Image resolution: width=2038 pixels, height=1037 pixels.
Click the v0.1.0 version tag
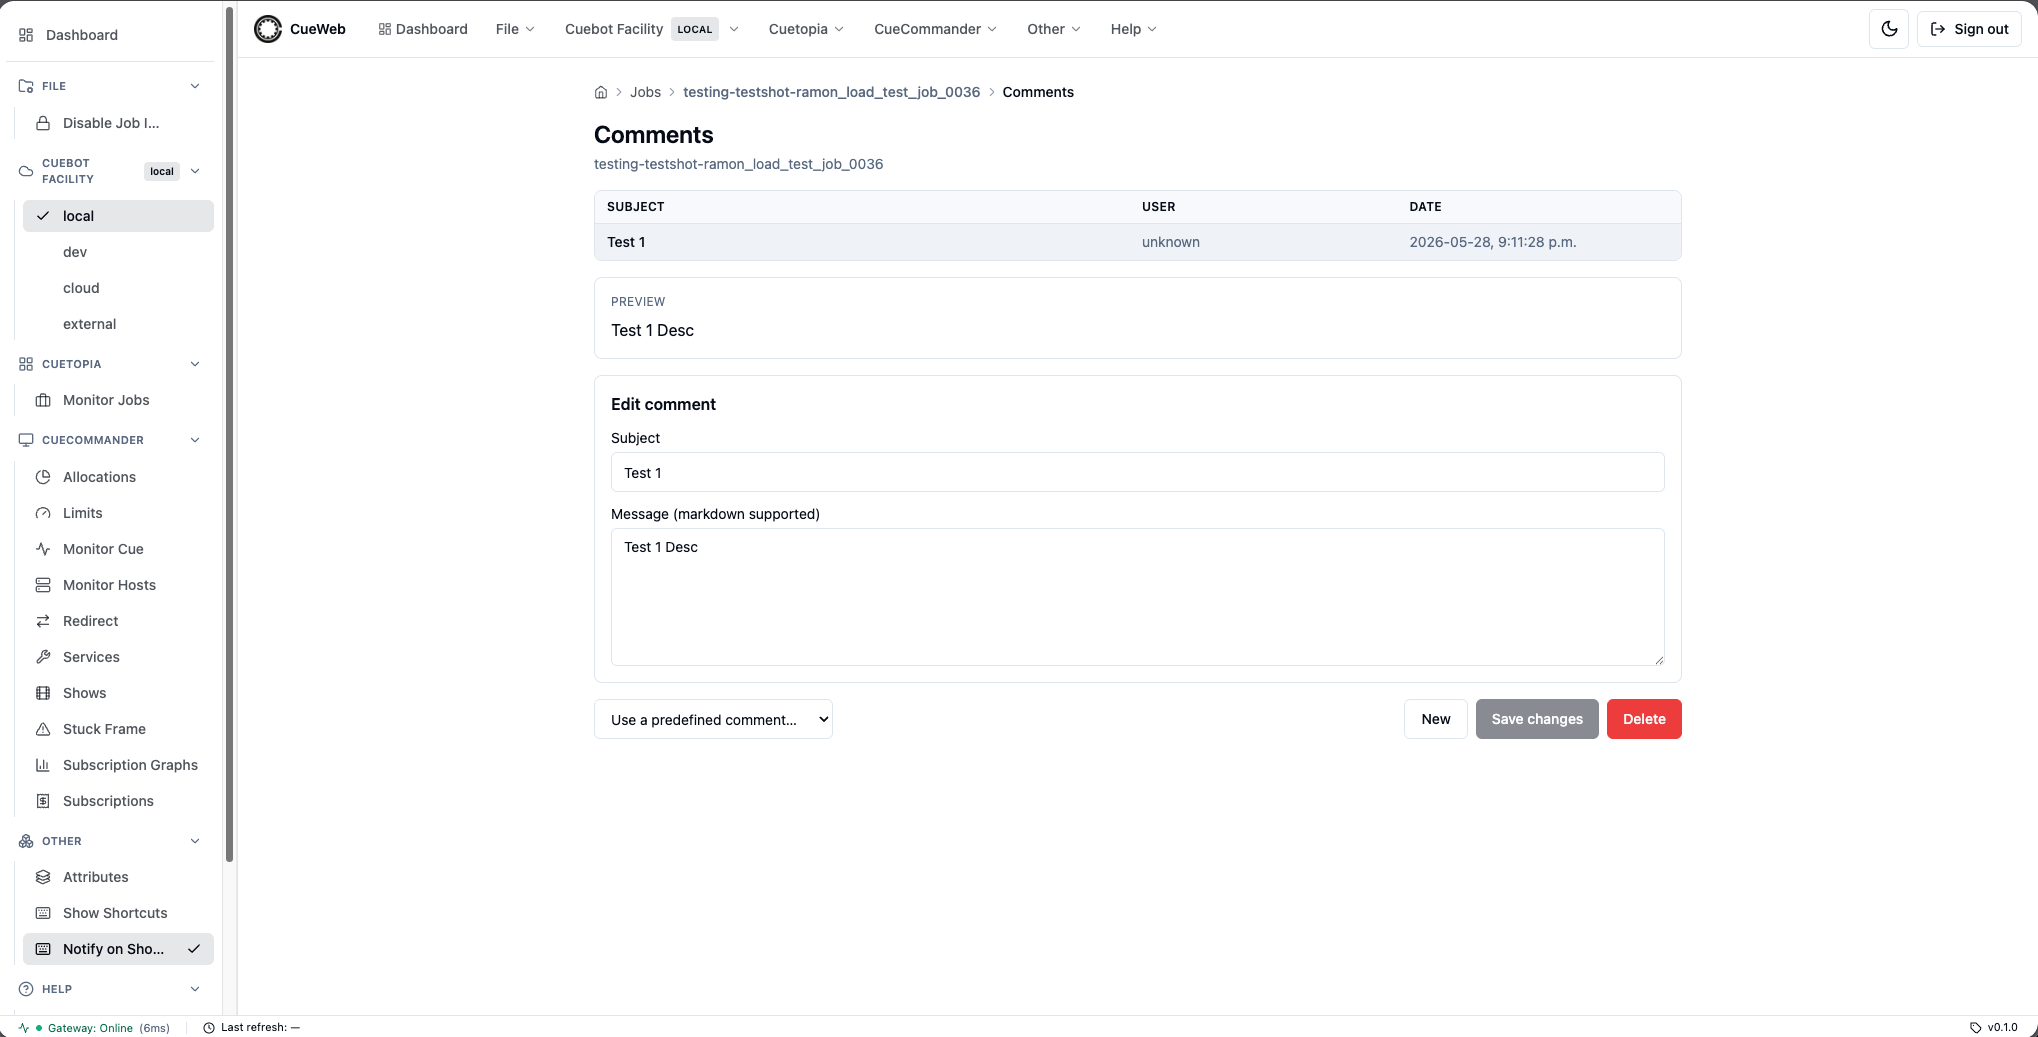tap(1993, 1027)
